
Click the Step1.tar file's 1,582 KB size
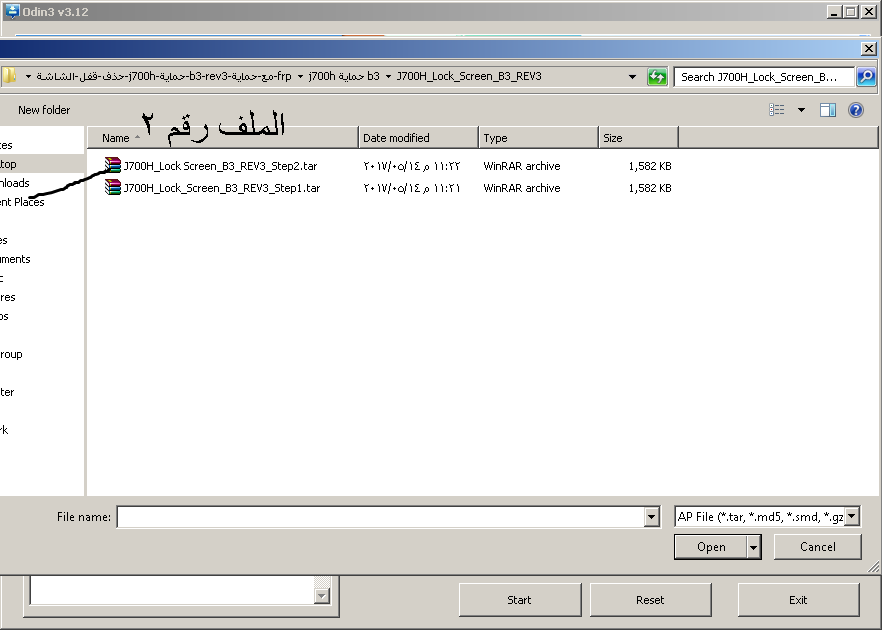(650, 188)
